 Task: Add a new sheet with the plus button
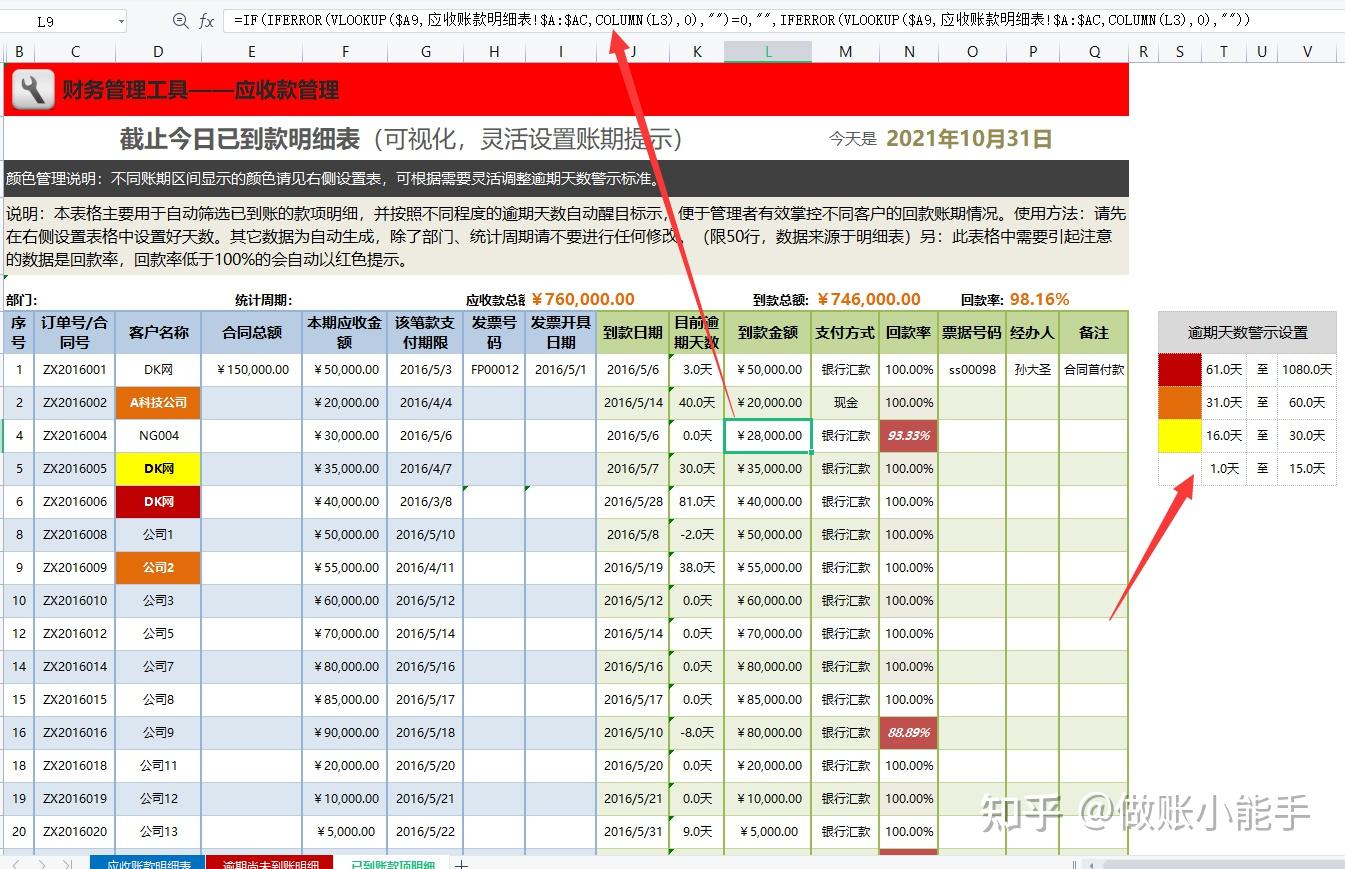(461, 863)
